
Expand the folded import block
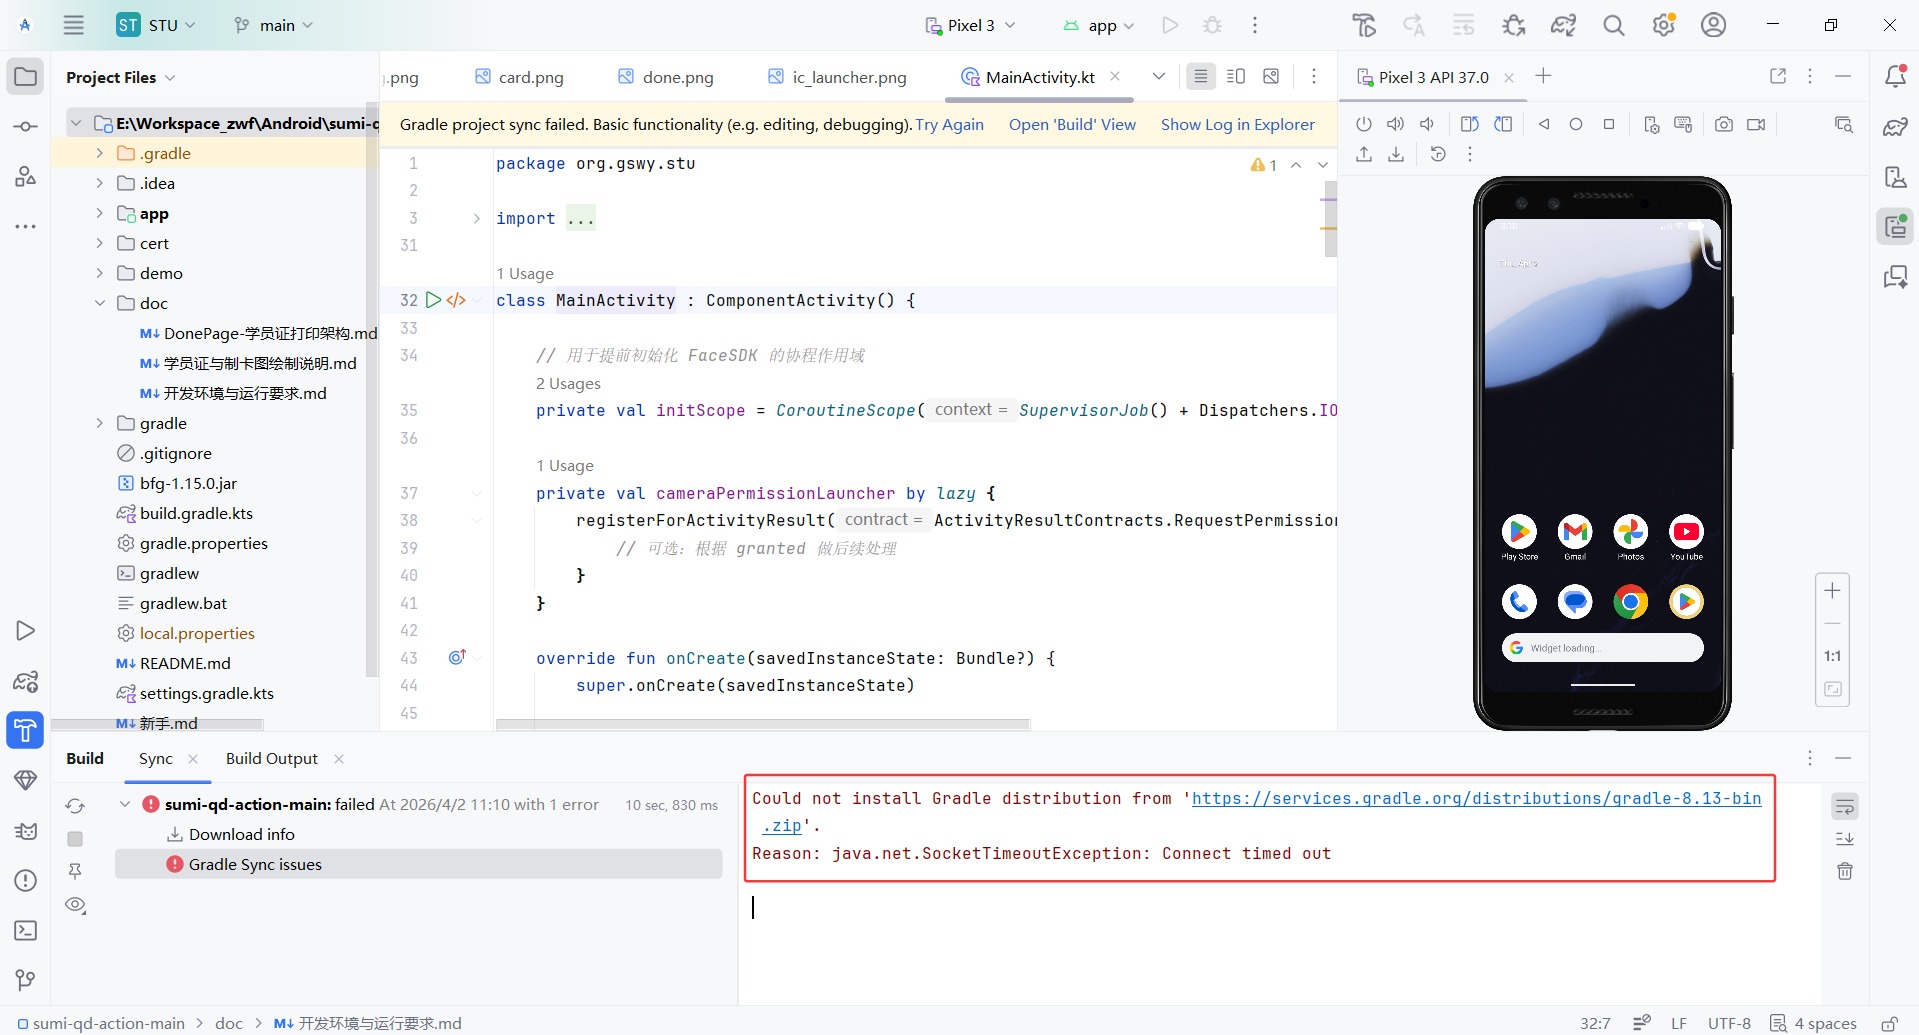476,218
